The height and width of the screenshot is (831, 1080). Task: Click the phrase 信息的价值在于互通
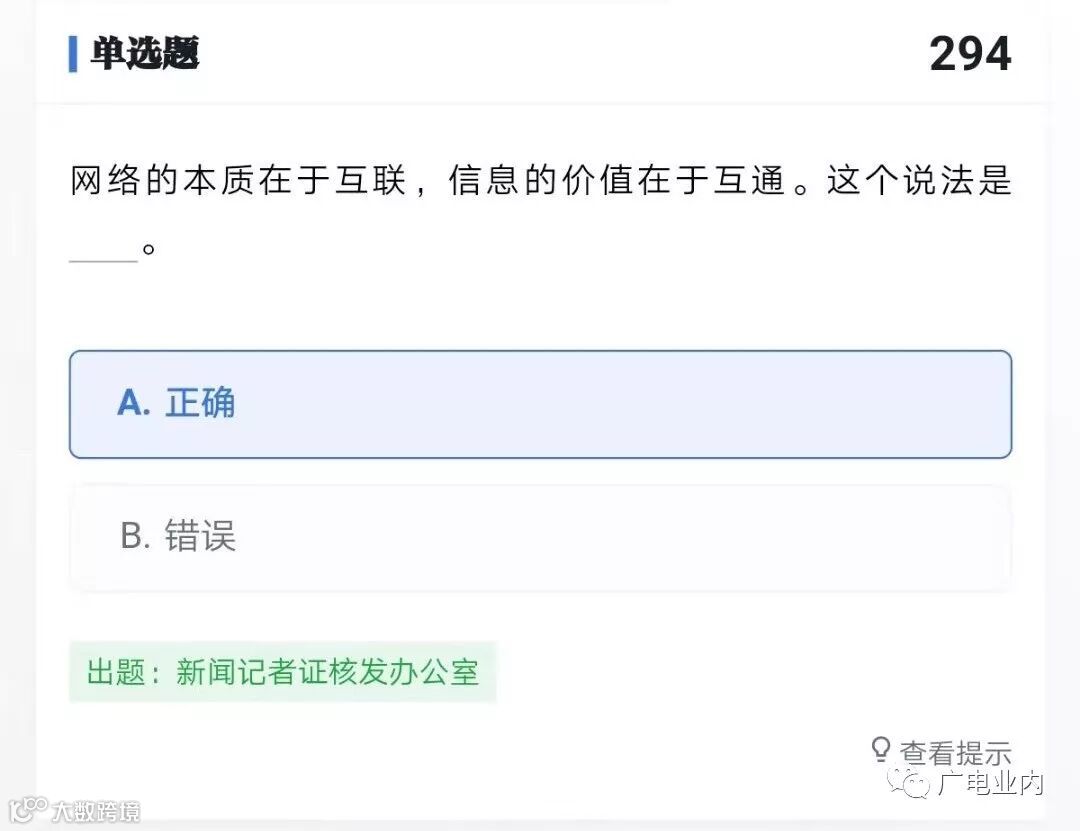pyautogui.click(x=617, y=181)
